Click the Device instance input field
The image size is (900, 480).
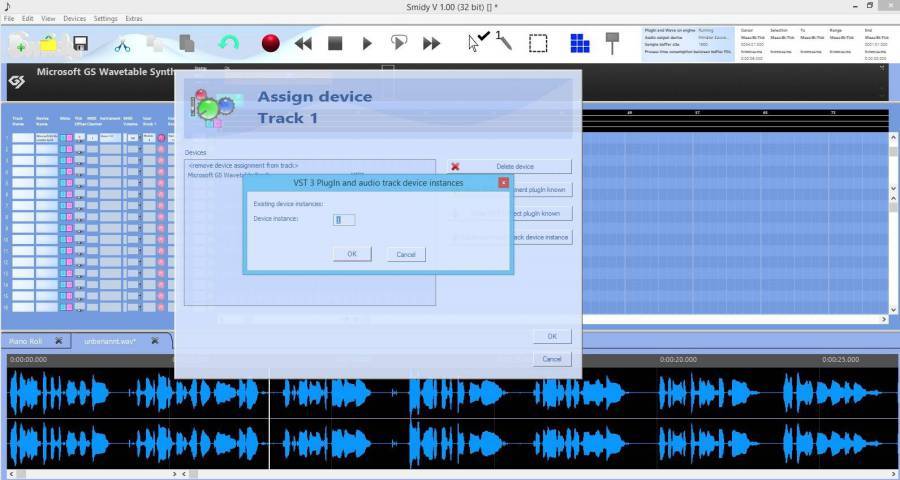344,219
